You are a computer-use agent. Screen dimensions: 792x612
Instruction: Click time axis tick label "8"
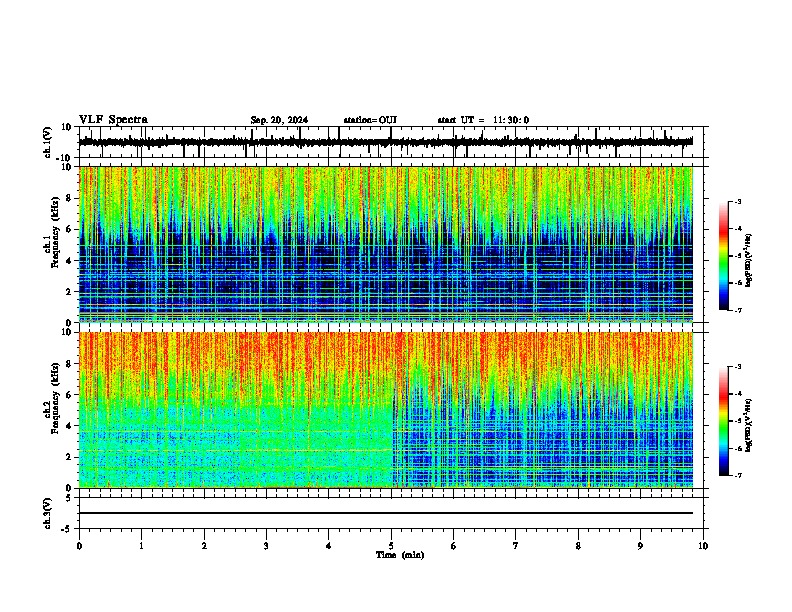click(578, 546)
